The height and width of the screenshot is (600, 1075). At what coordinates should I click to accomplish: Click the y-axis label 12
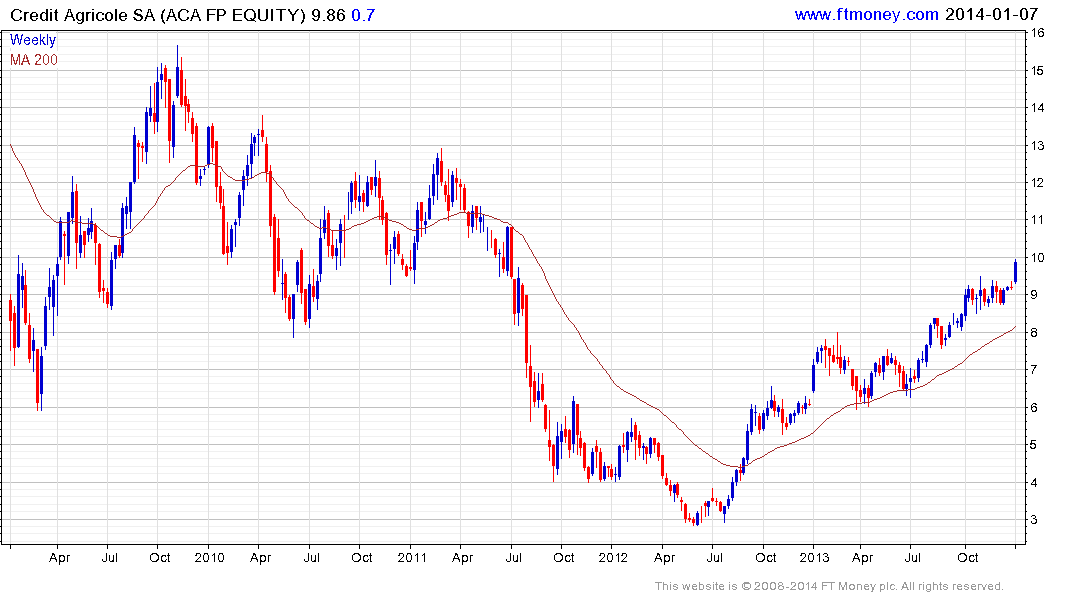tap(1037, 182)
